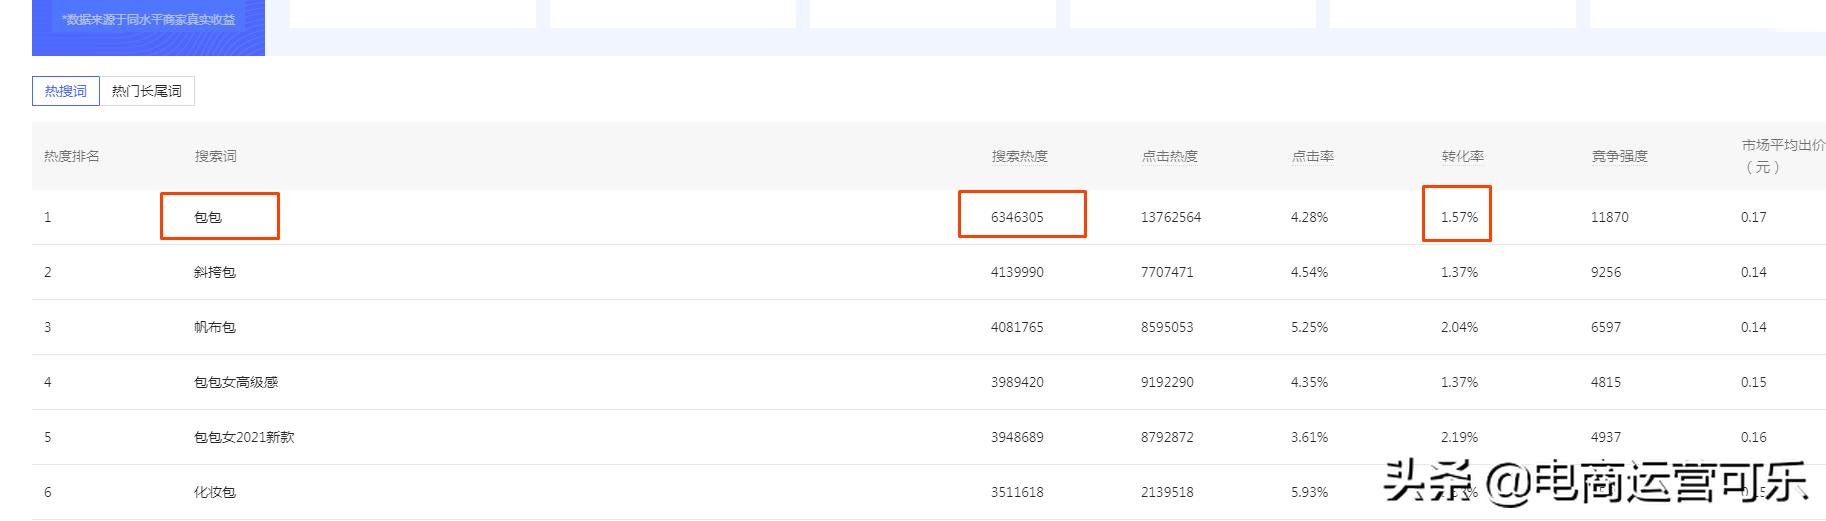Click the 点击热度 column header
Image resolution: width=1826 pixels, height=521 pixels.
[1169, 156]
